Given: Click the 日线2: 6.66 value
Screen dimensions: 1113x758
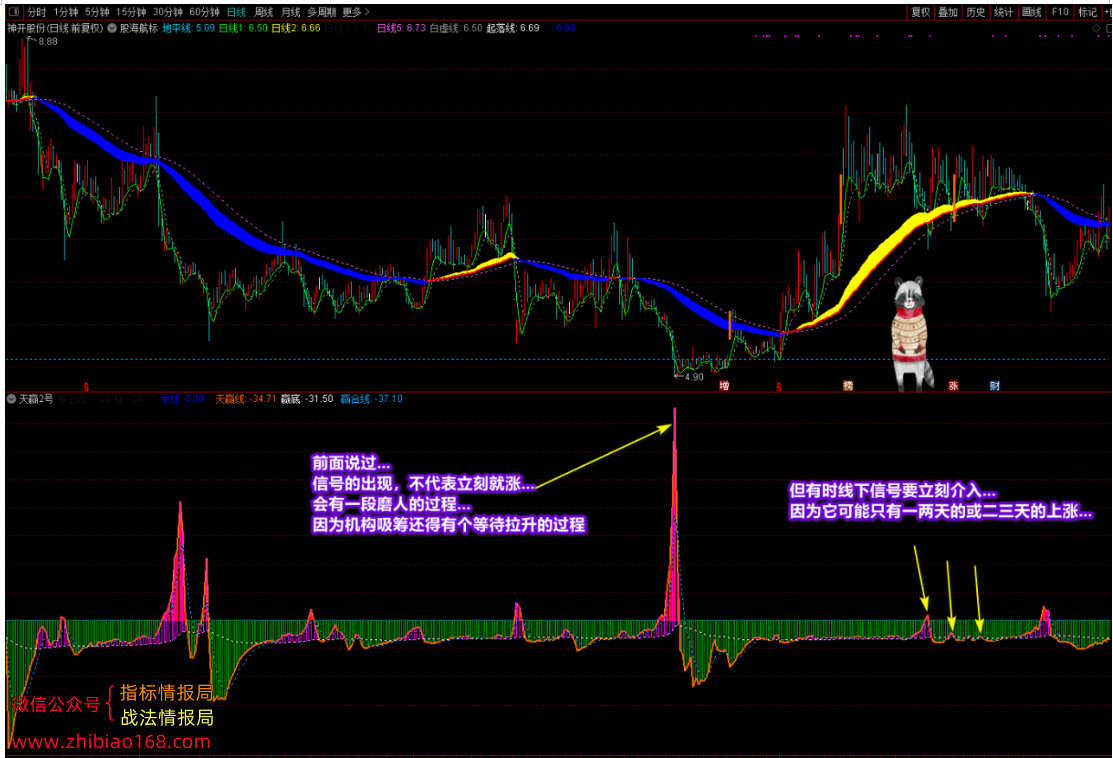Looking at the screenshot, I should click(x=296, y=28).
